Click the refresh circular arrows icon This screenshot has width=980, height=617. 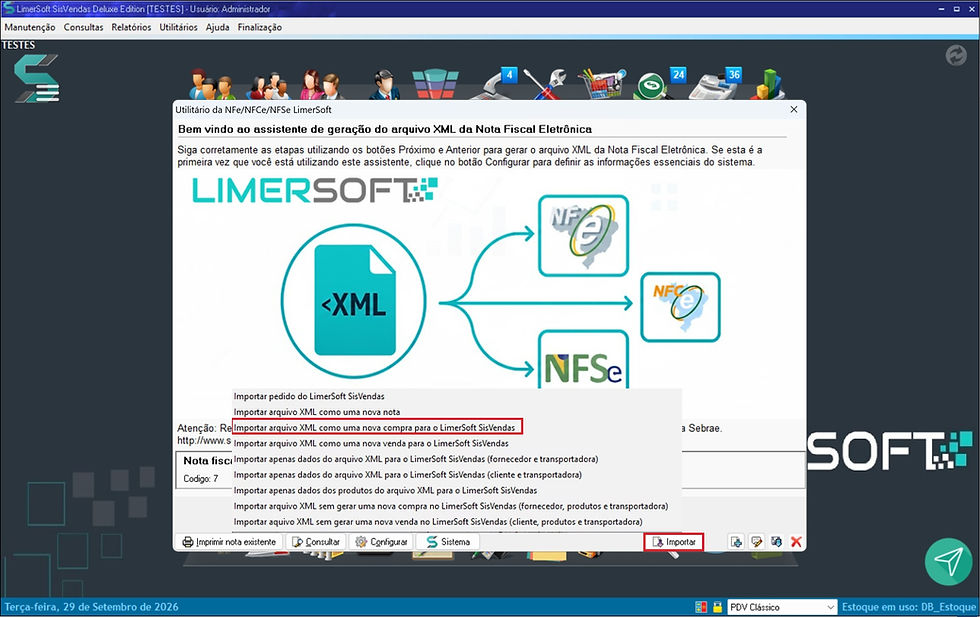coord(956,56)
